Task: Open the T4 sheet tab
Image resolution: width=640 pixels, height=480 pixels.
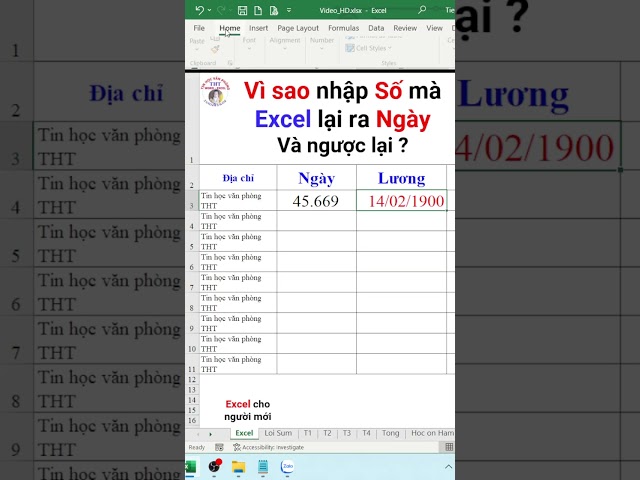Action: [x=367, y=433]
